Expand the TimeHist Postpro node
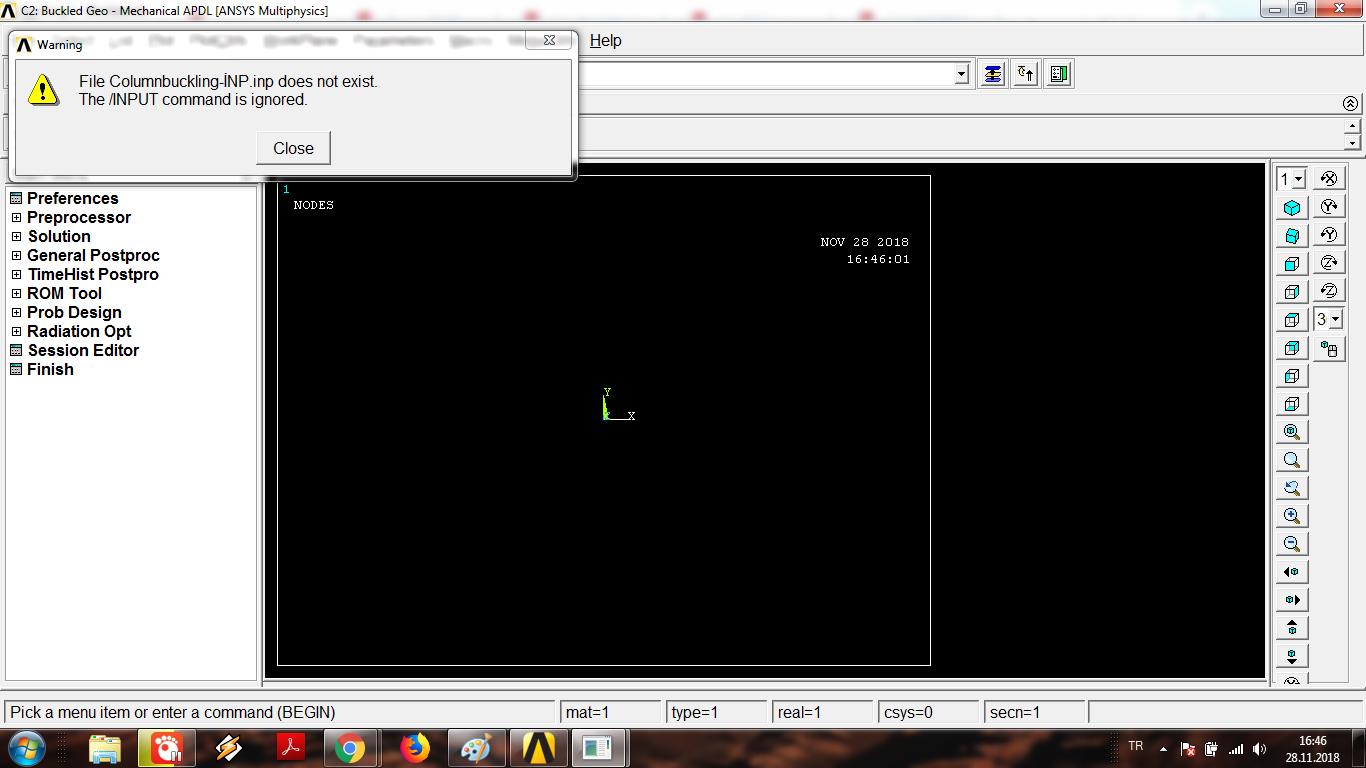 point(16,274)
